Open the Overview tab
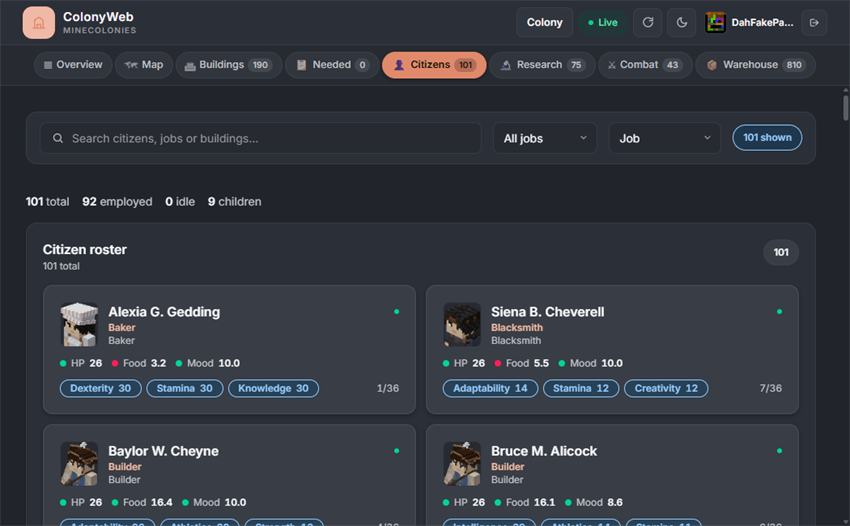The width and height of the screenshot is (850, 526). (73, 65)
